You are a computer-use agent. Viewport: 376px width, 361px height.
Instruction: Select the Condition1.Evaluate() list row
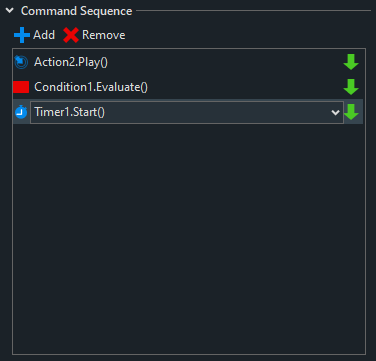point(188,87)
